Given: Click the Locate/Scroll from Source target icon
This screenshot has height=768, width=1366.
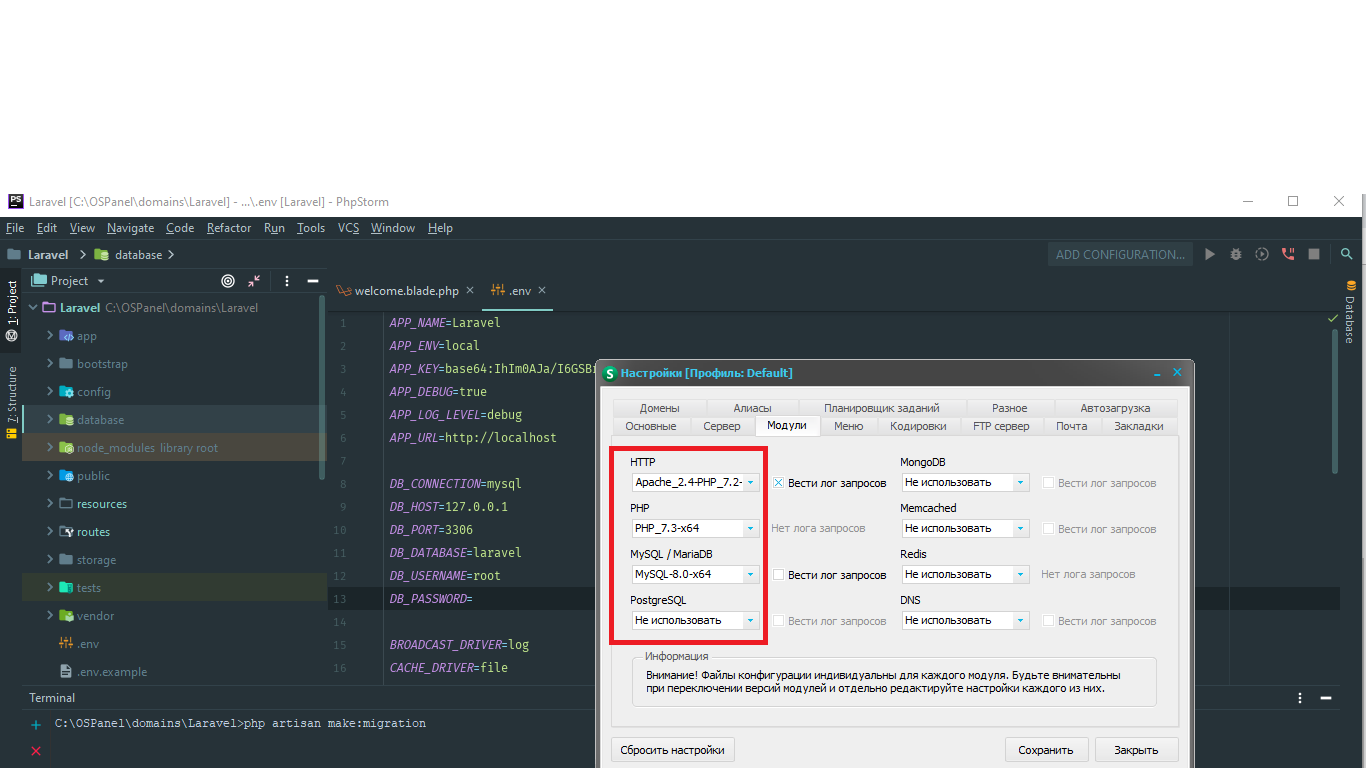Looking at the screenshot, I should (228, 281).
